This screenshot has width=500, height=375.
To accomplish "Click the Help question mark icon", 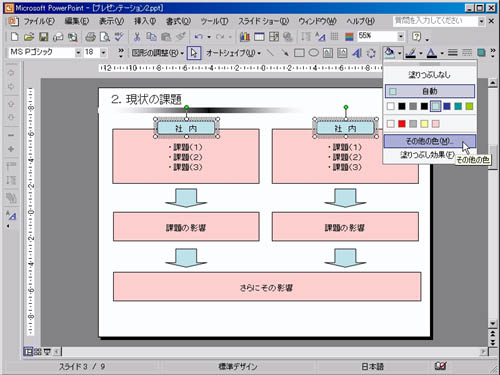I will (x=417, y=37).
